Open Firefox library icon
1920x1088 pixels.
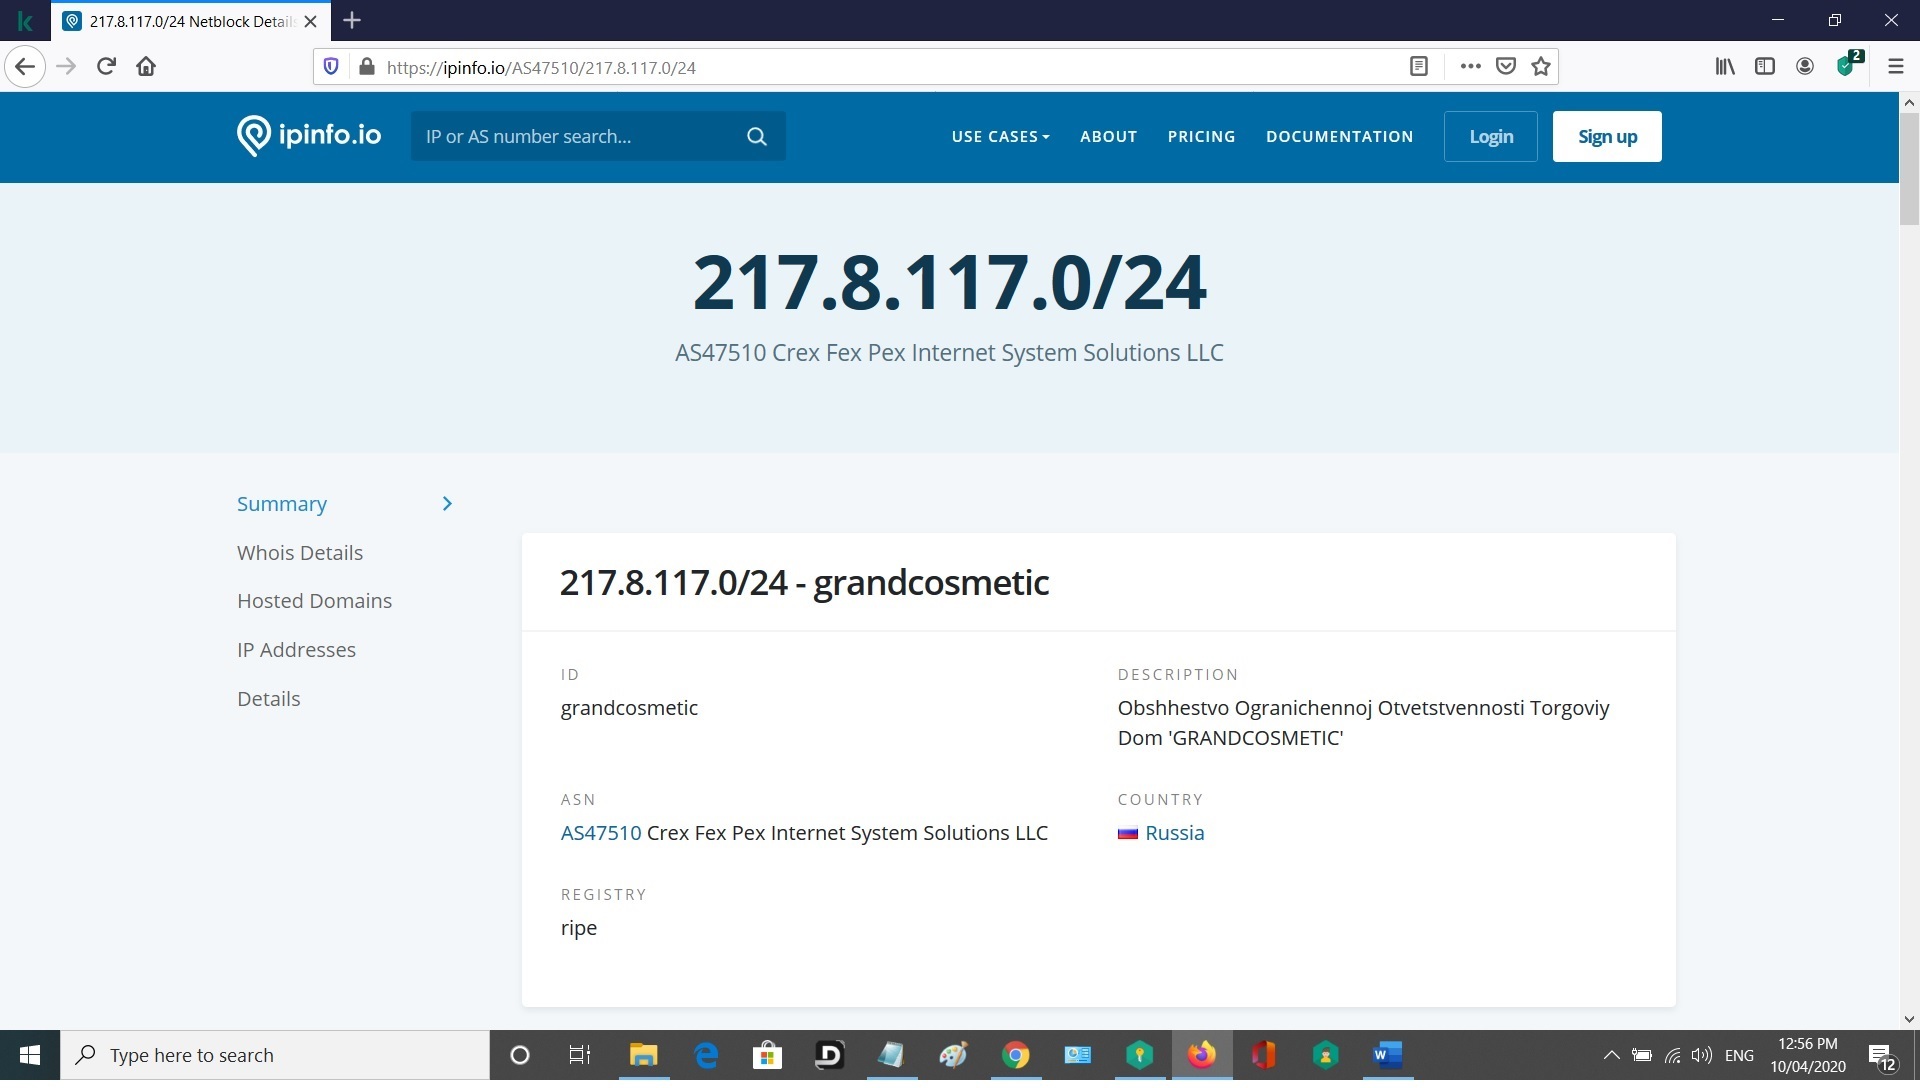pos(1725,67)
